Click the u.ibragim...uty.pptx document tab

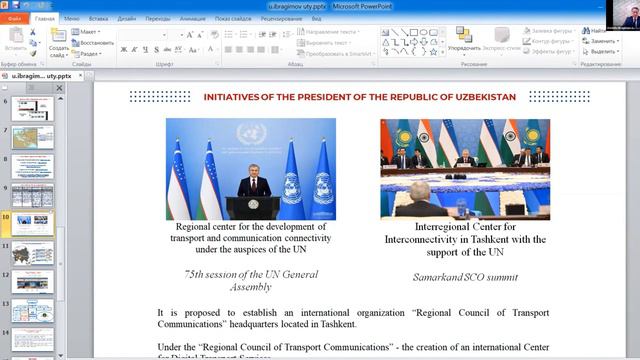click(41, 76)
